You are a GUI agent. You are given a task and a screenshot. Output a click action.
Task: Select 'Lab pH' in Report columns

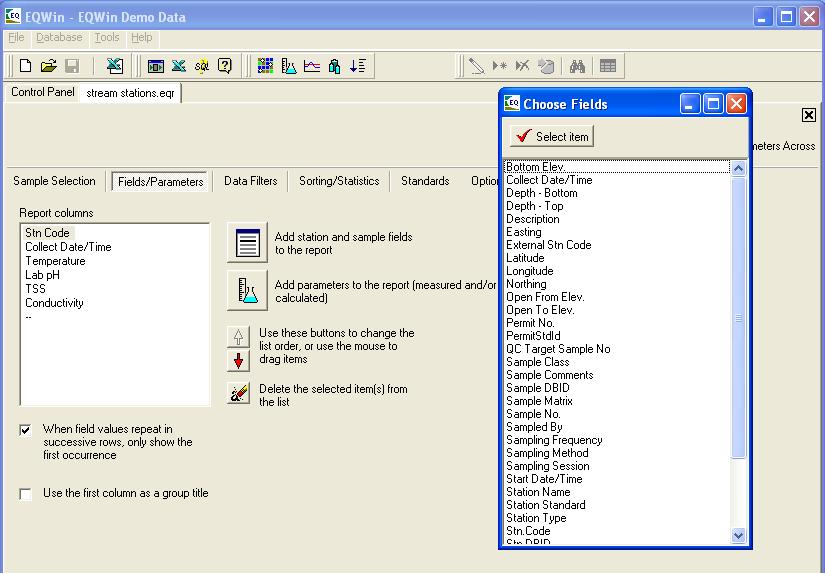tap(43, 275)
